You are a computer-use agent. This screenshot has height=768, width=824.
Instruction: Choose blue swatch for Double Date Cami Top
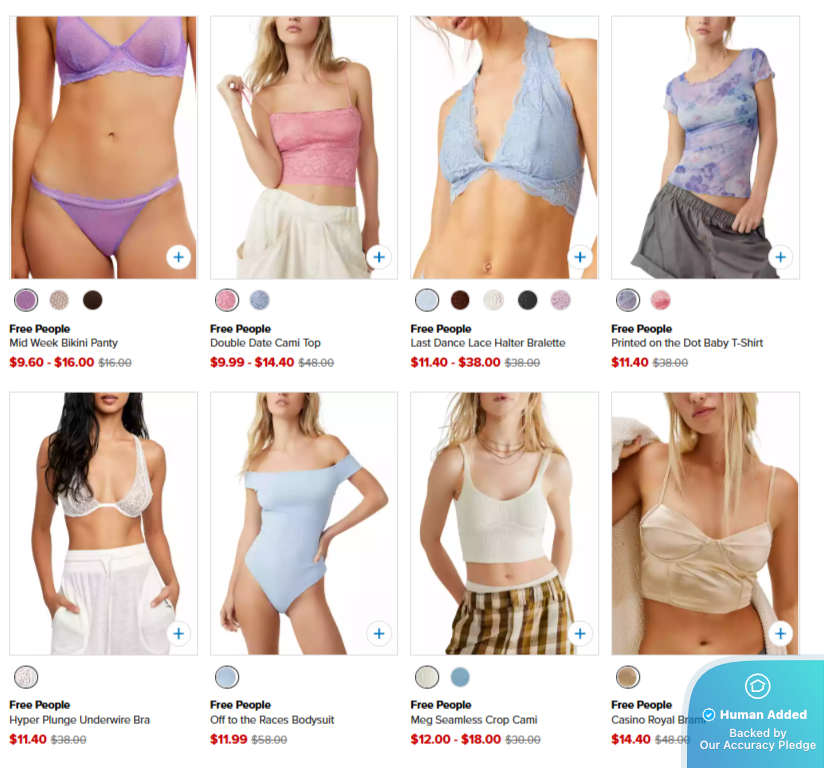click(260, 300)
